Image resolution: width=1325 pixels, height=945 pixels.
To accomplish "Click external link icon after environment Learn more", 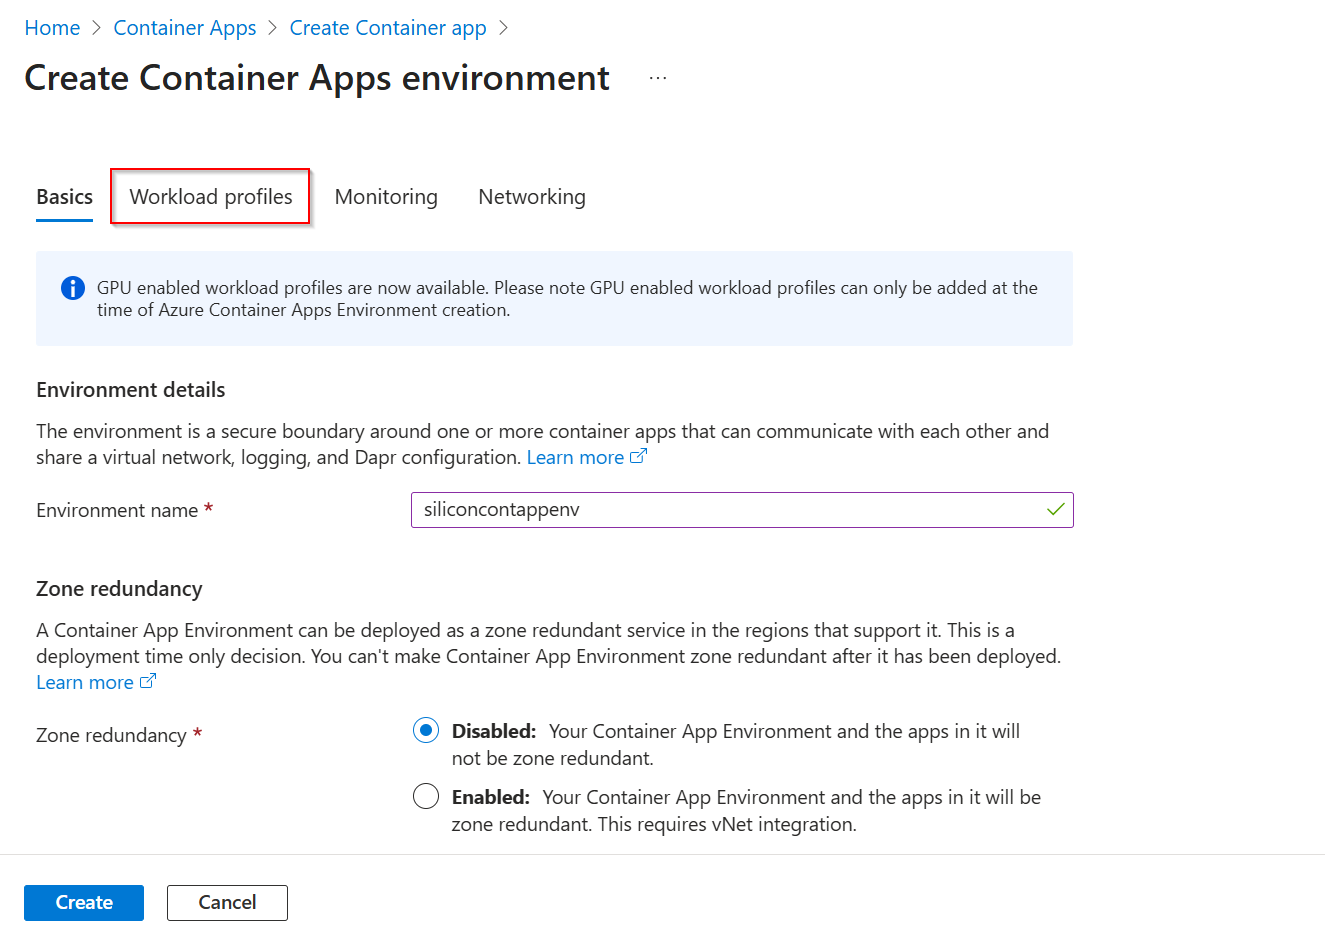I will 638,457.
